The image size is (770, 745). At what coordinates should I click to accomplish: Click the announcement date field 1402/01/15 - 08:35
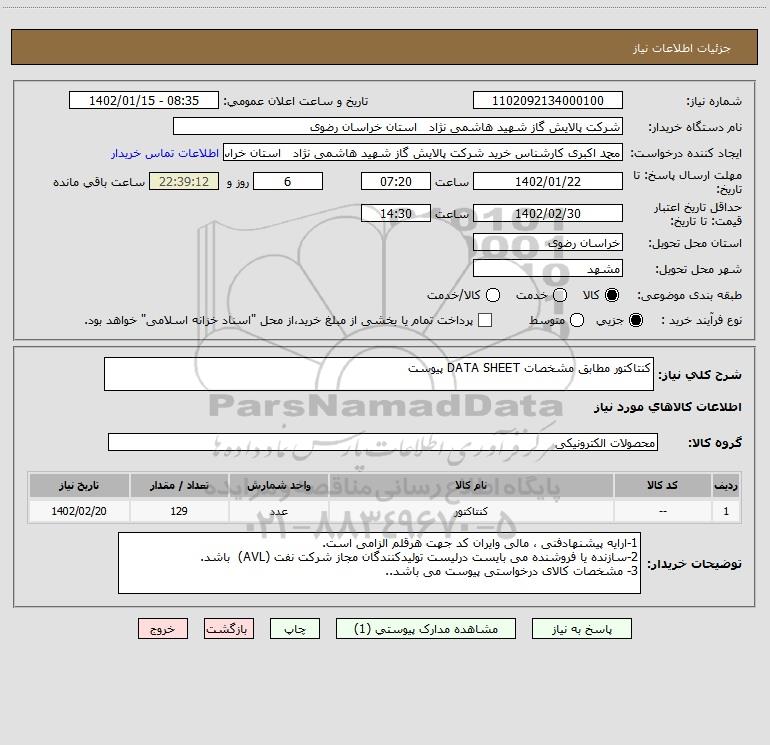pos(144,101)
